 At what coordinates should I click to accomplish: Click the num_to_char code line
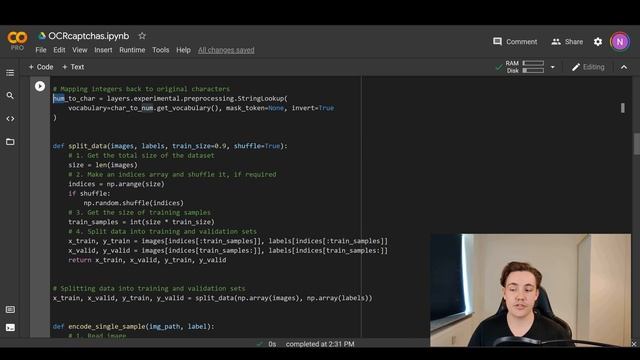point(170,98)
